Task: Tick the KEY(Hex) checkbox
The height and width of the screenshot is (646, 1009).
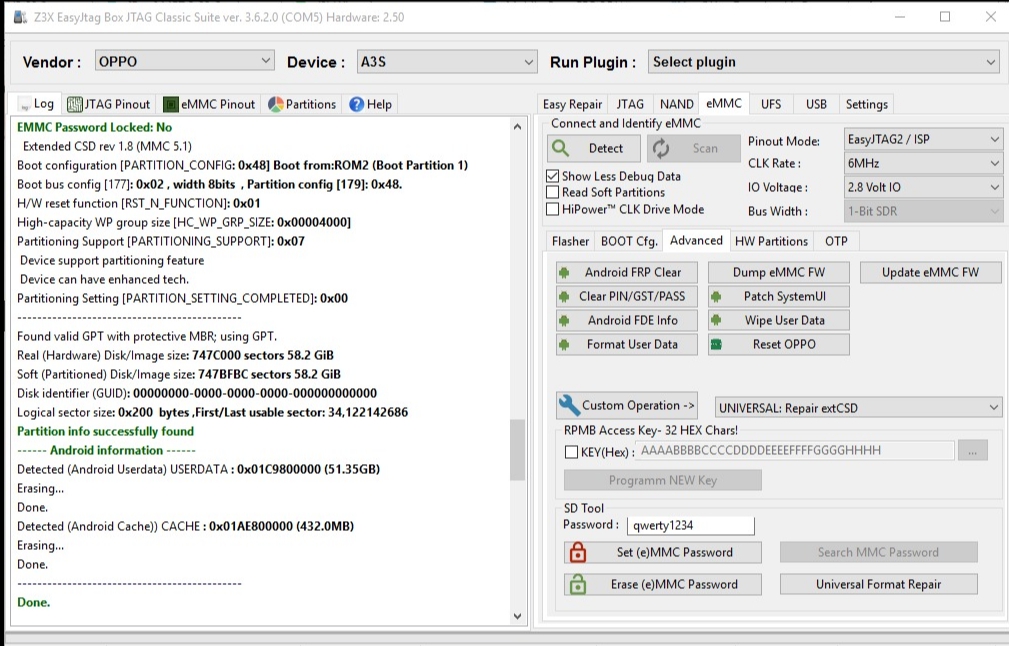Action: [571, 452]
